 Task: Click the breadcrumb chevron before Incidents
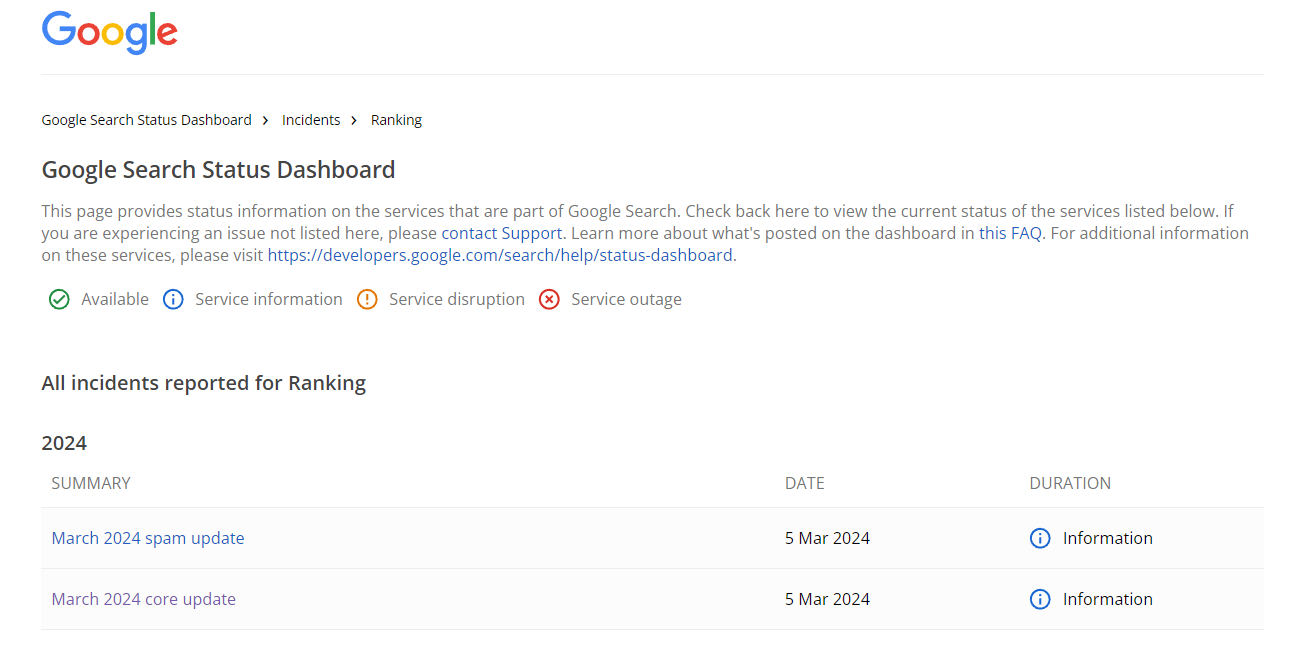[x=266, y=120]
